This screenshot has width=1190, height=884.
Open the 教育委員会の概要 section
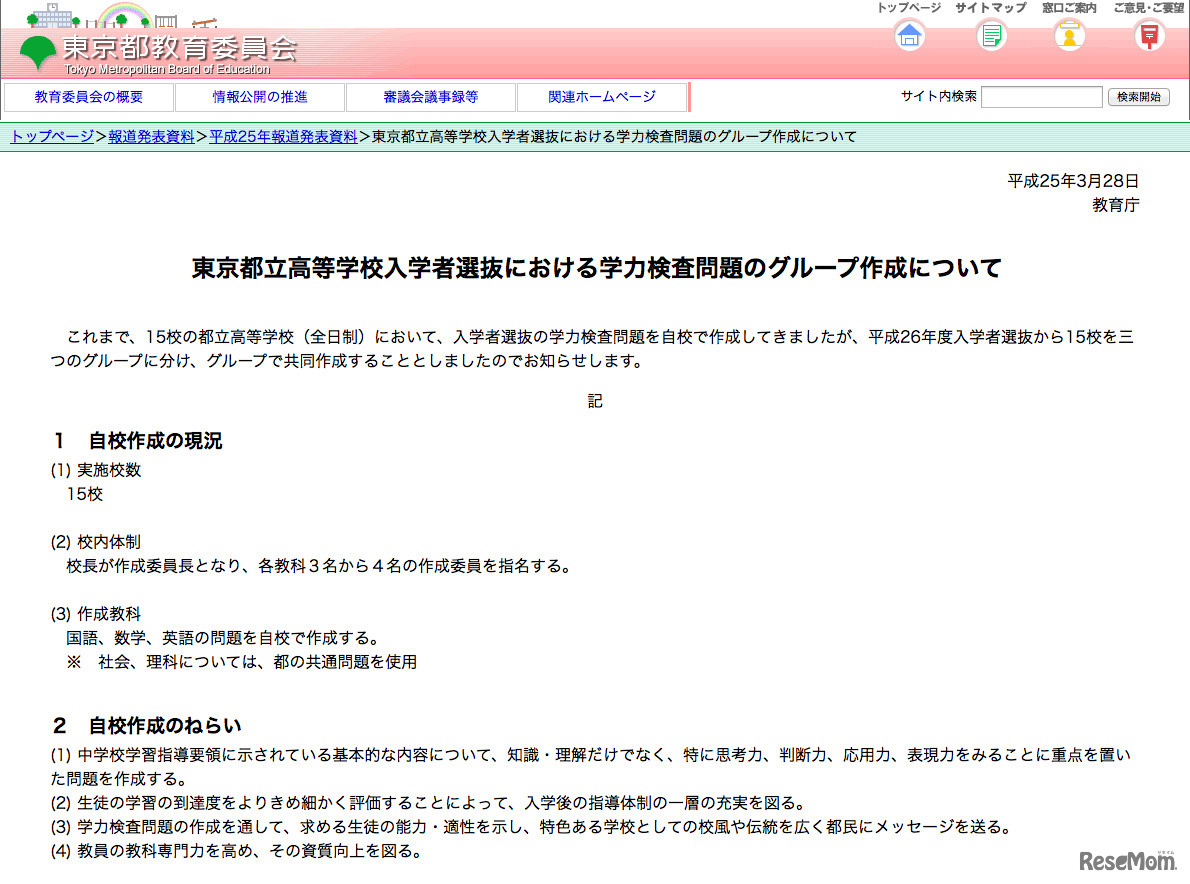pyautogui.click(x=90, y=96)
